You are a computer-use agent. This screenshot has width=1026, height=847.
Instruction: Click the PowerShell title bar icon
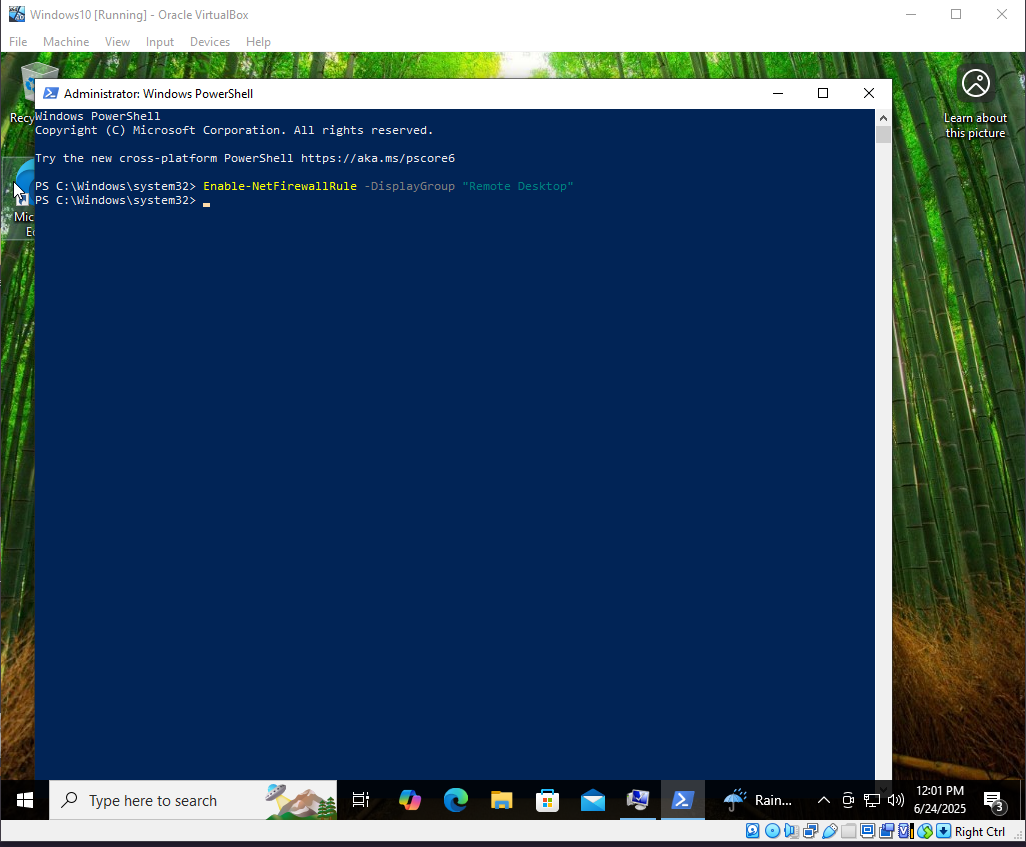click(50, 93)
